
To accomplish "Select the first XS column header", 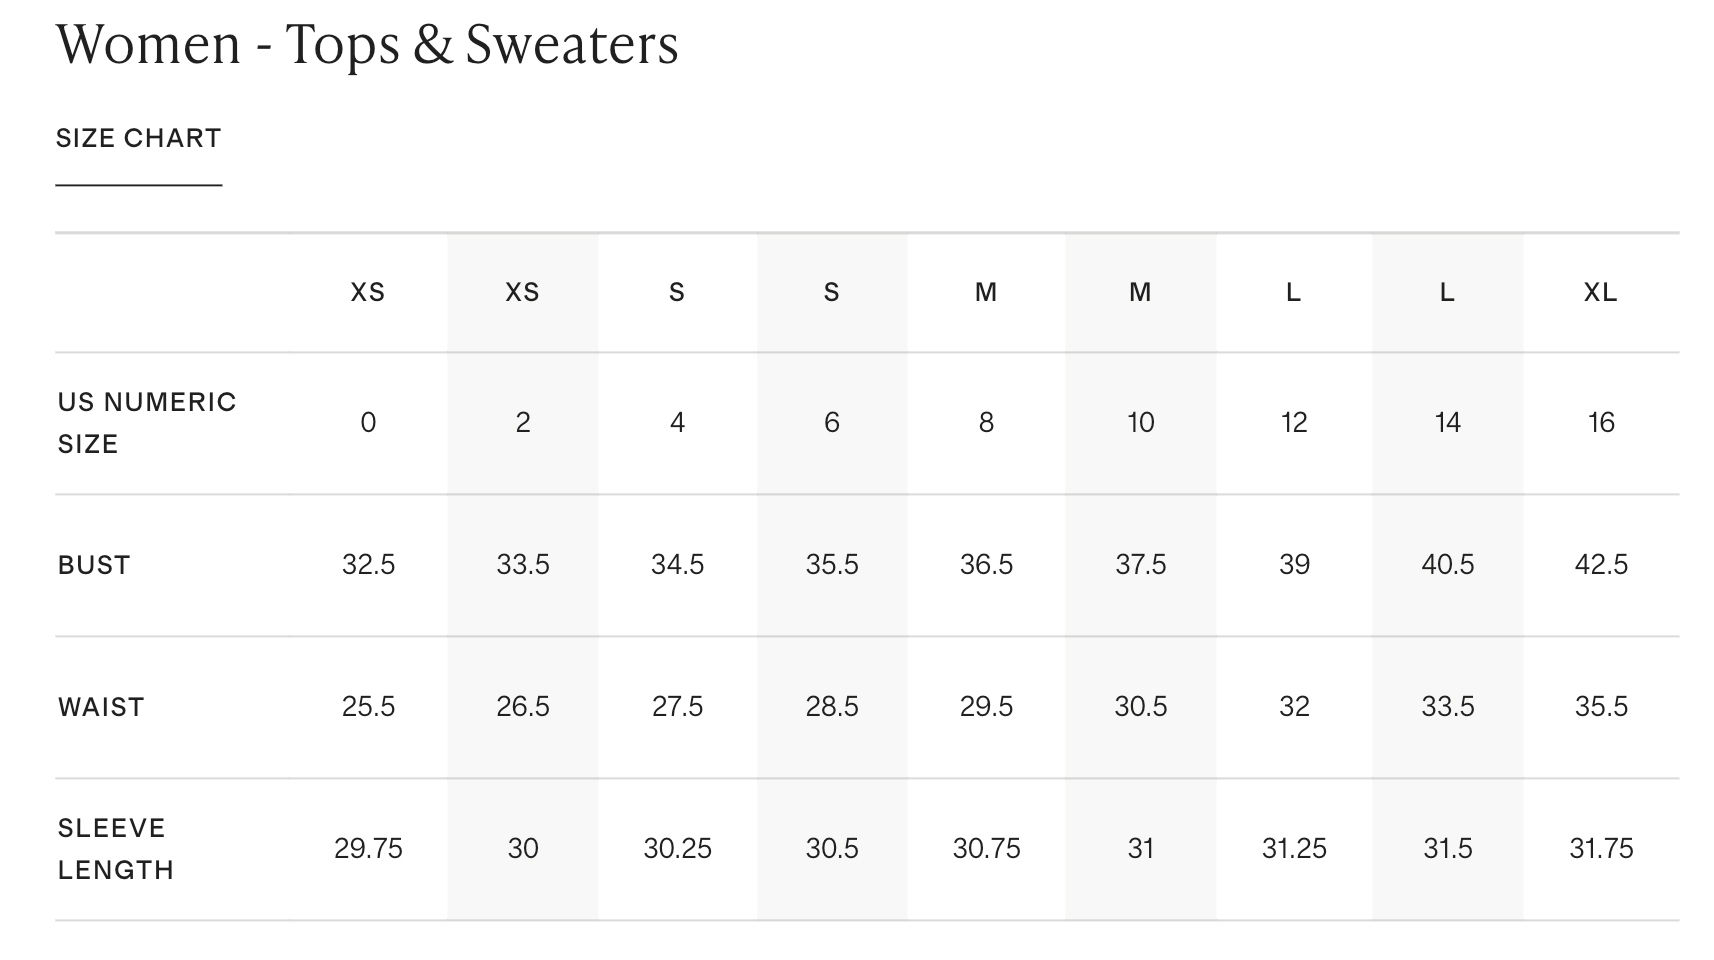I will coord(368,292).
